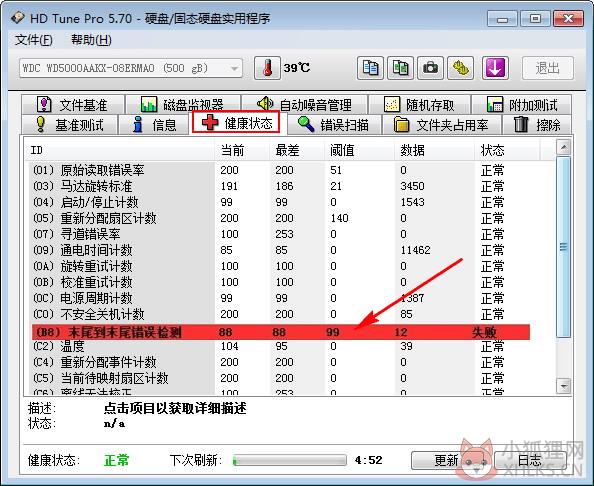The image size is (594, 486).
Task: Click the thermometer temperature icon
Action: (x=267, y=68)
